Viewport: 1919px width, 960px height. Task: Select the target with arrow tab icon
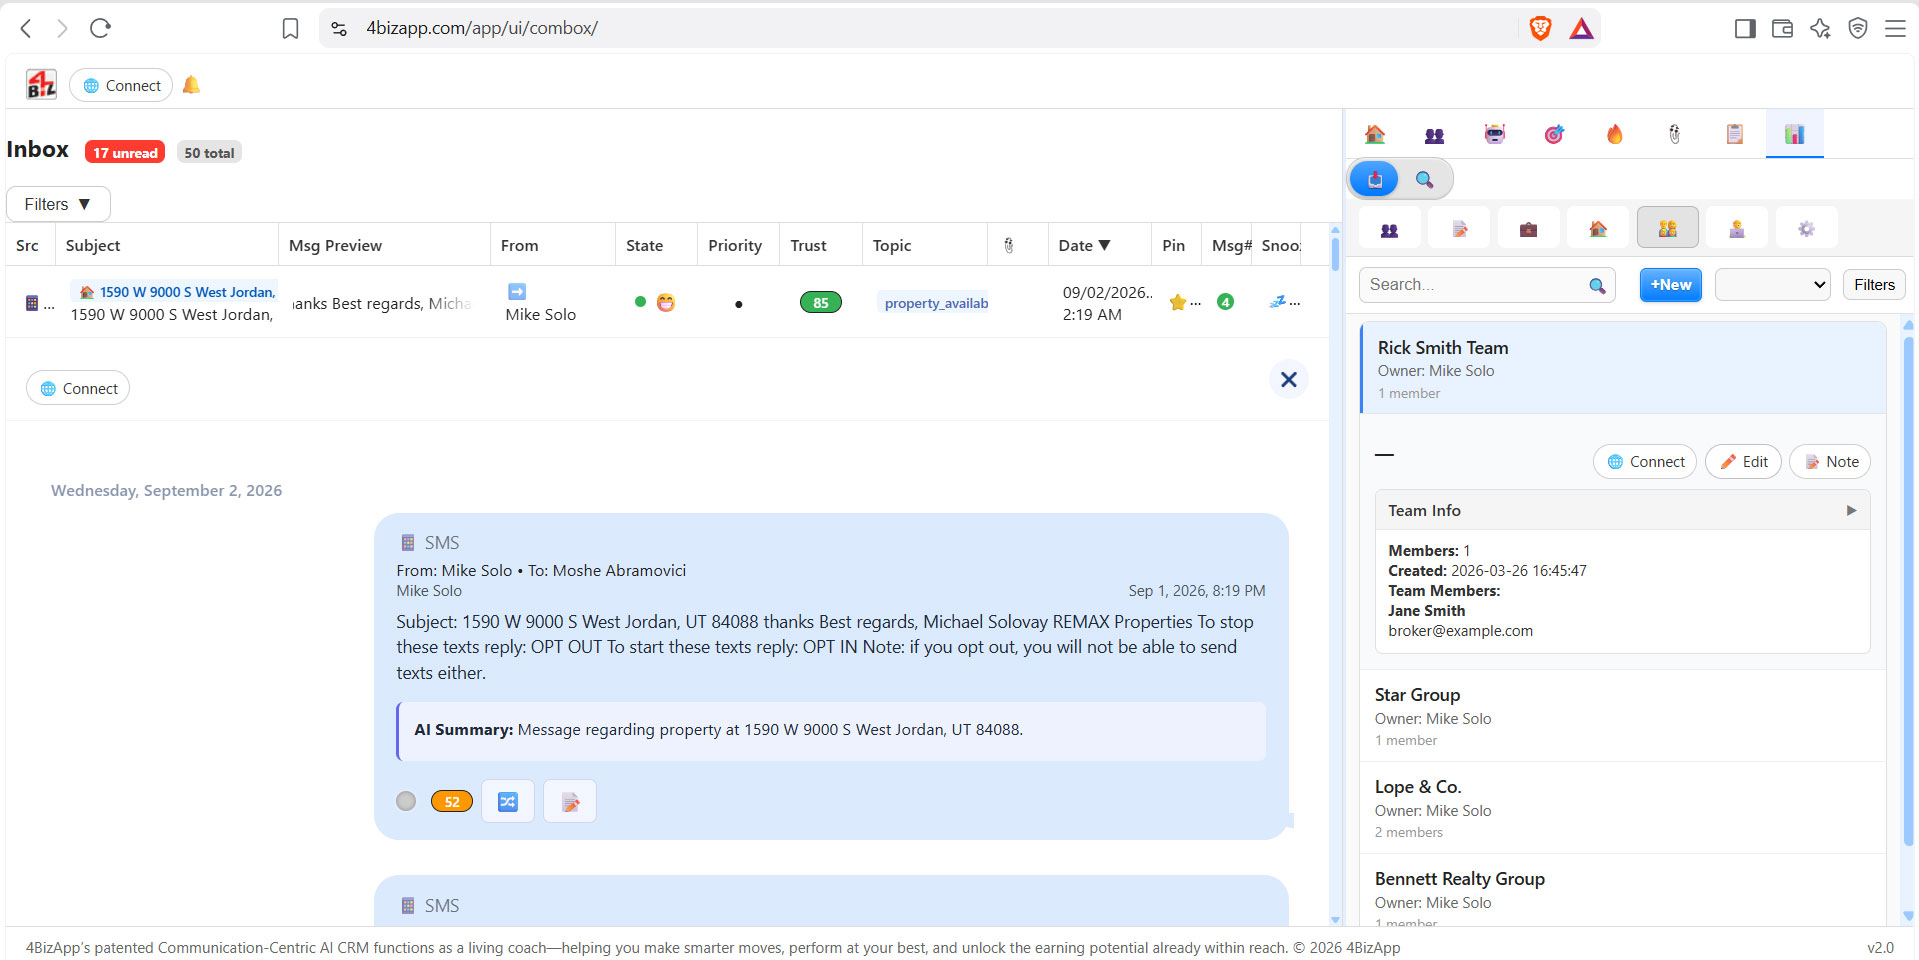tap(1554, 134)
